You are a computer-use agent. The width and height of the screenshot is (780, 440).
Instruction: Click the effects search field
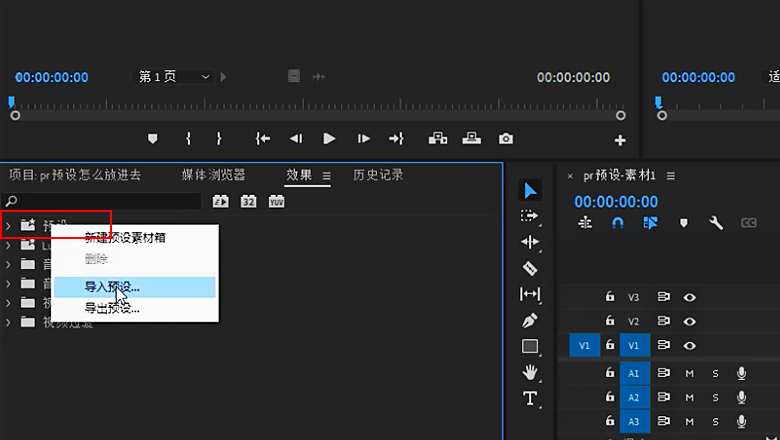point(101,201)
